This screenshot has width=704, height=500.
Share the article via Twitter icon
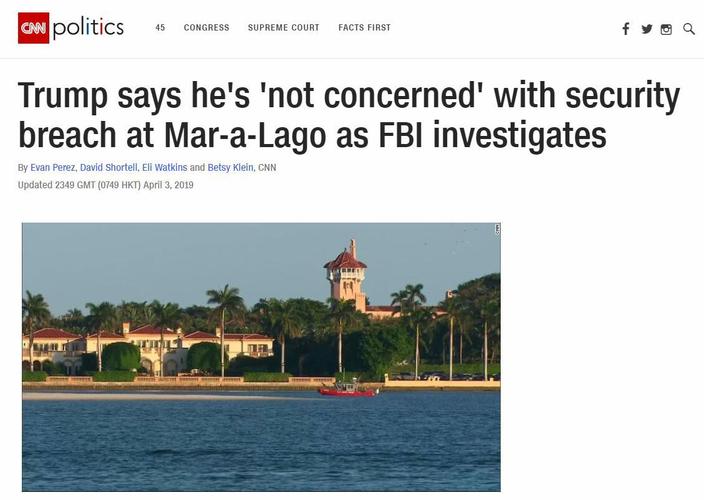tap(646, 29)
